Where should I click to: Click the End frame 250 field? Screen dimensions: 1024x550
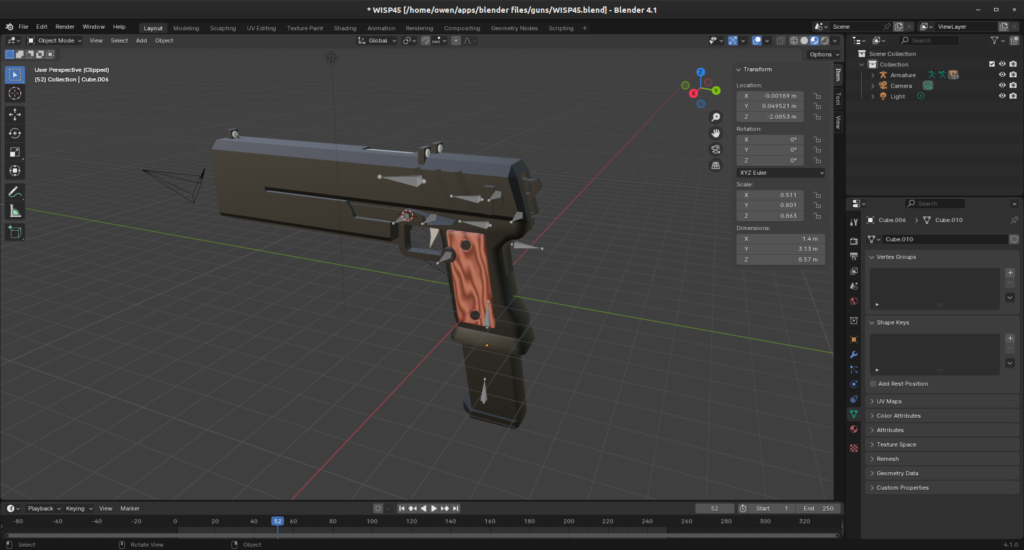point(818,508)
